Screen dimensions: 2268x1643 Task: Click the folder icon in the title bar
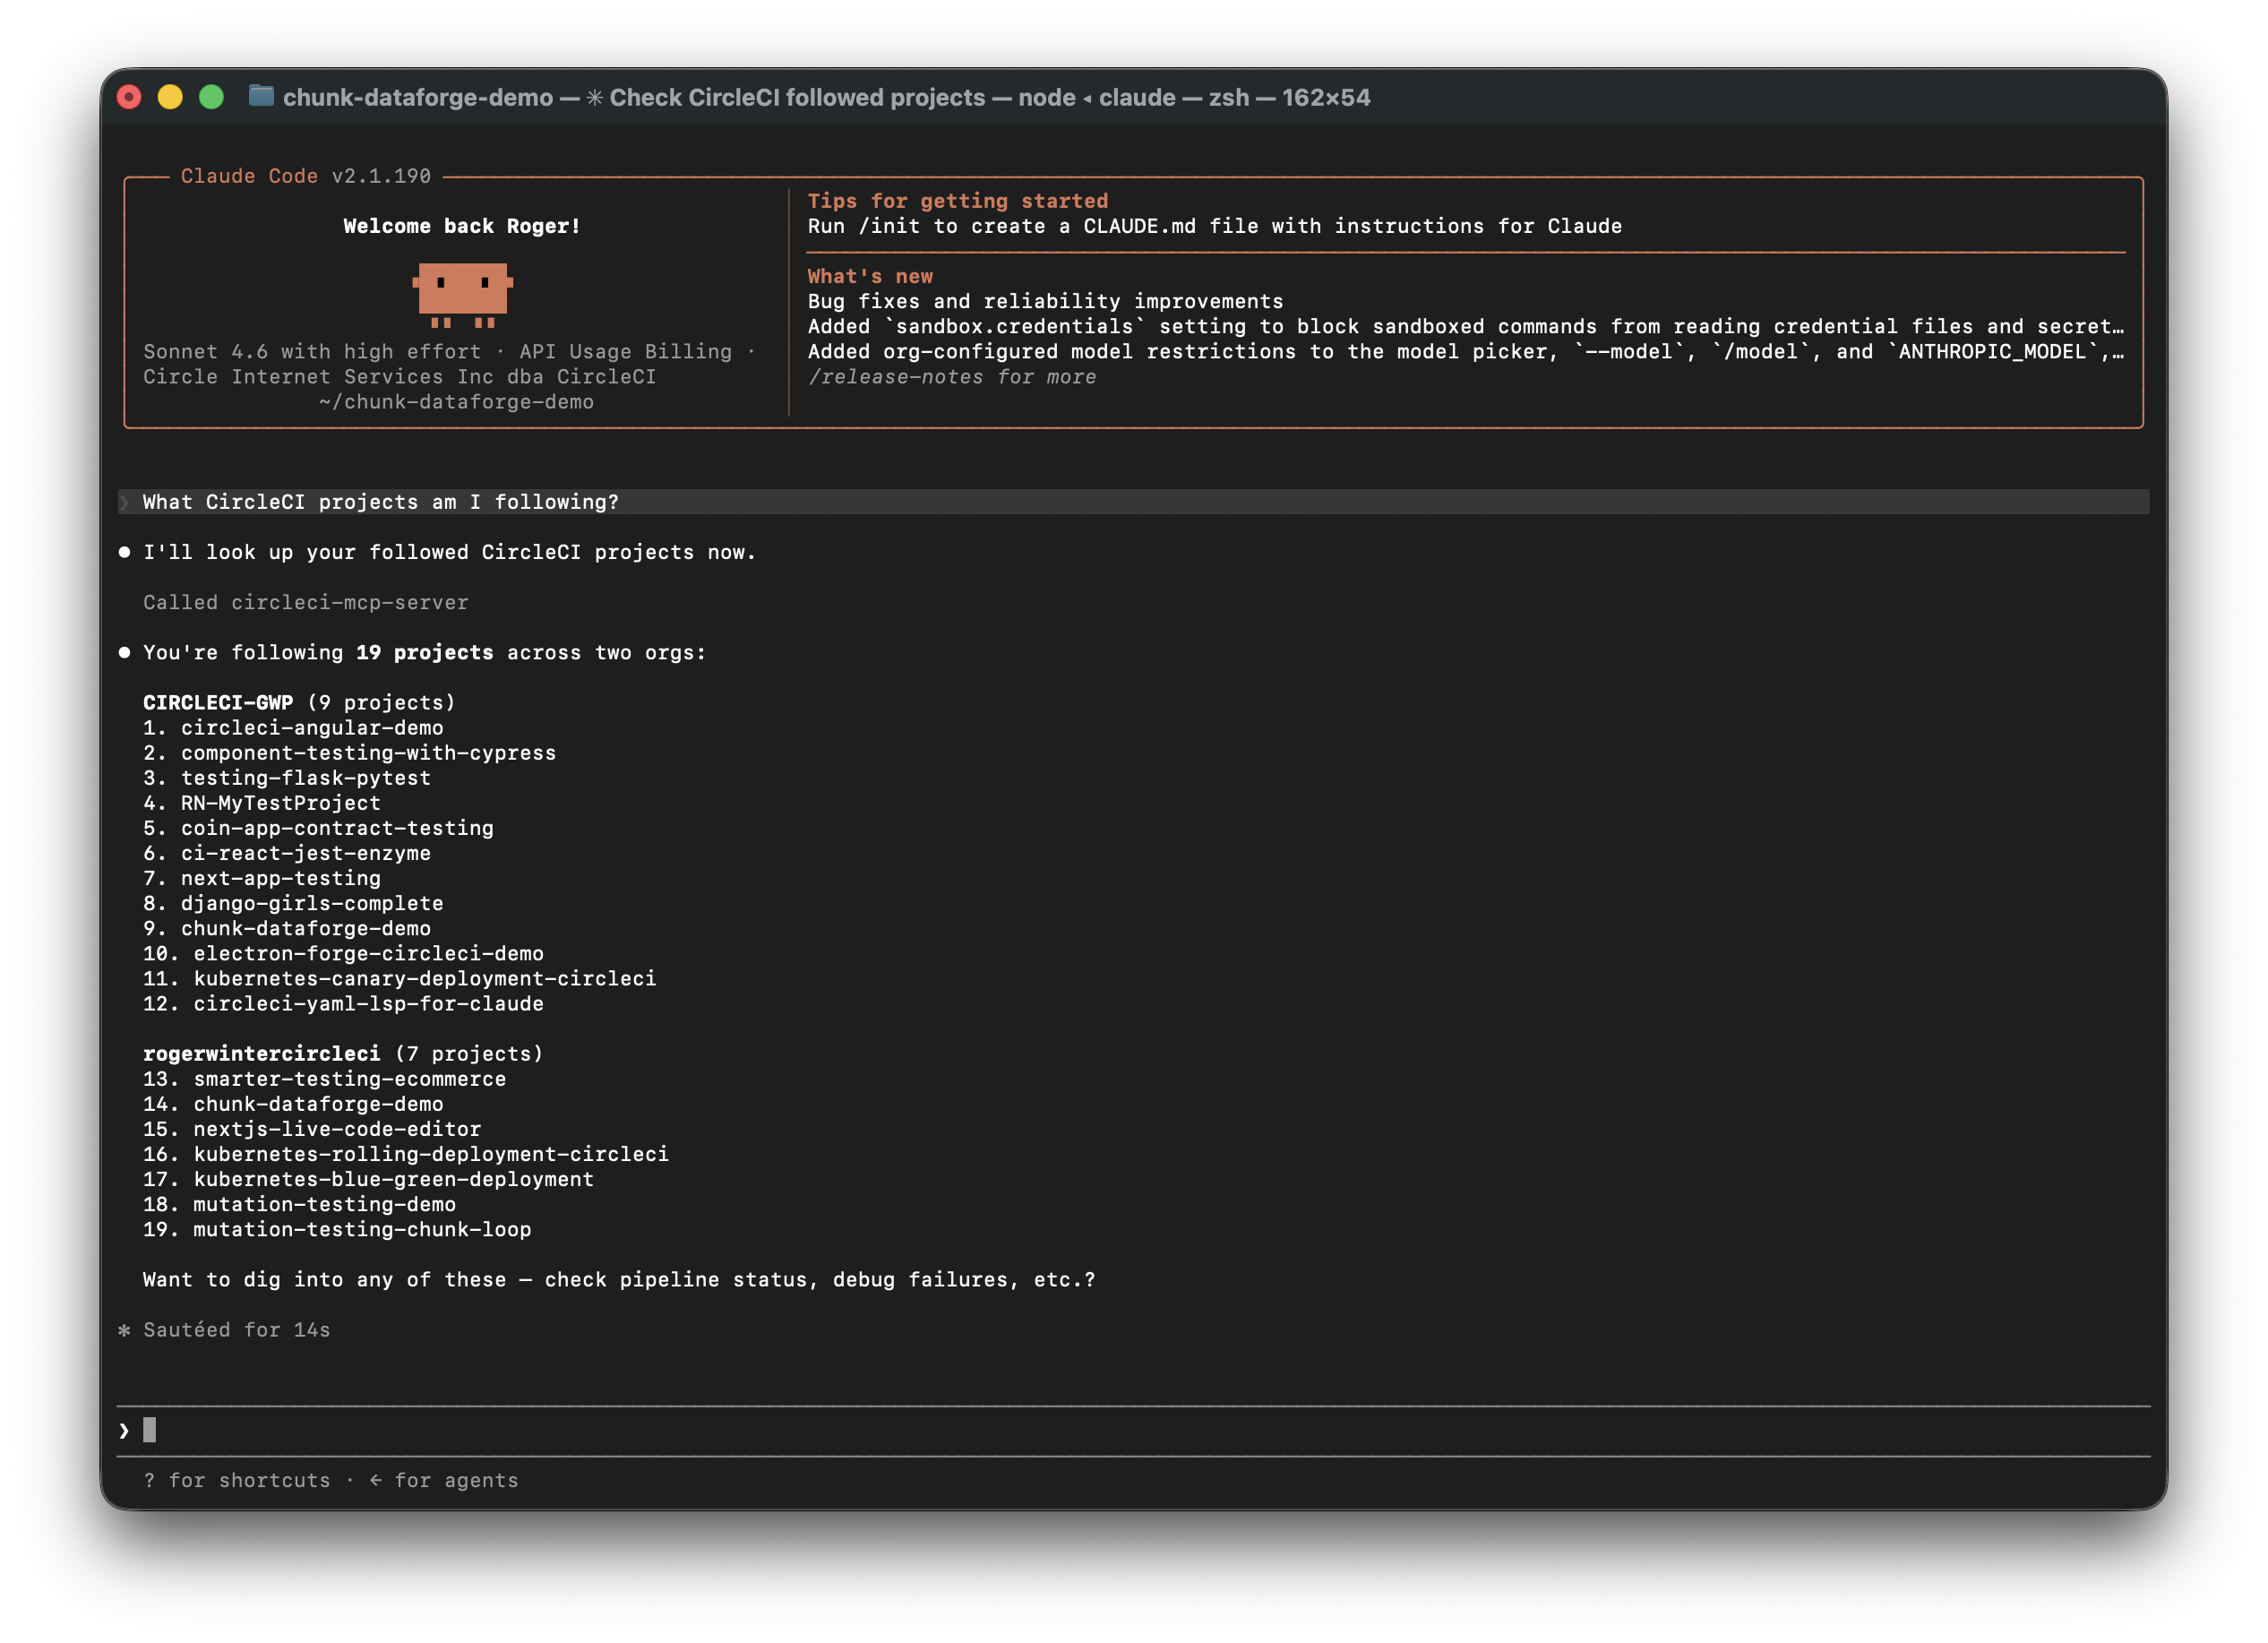pos(261,96)
